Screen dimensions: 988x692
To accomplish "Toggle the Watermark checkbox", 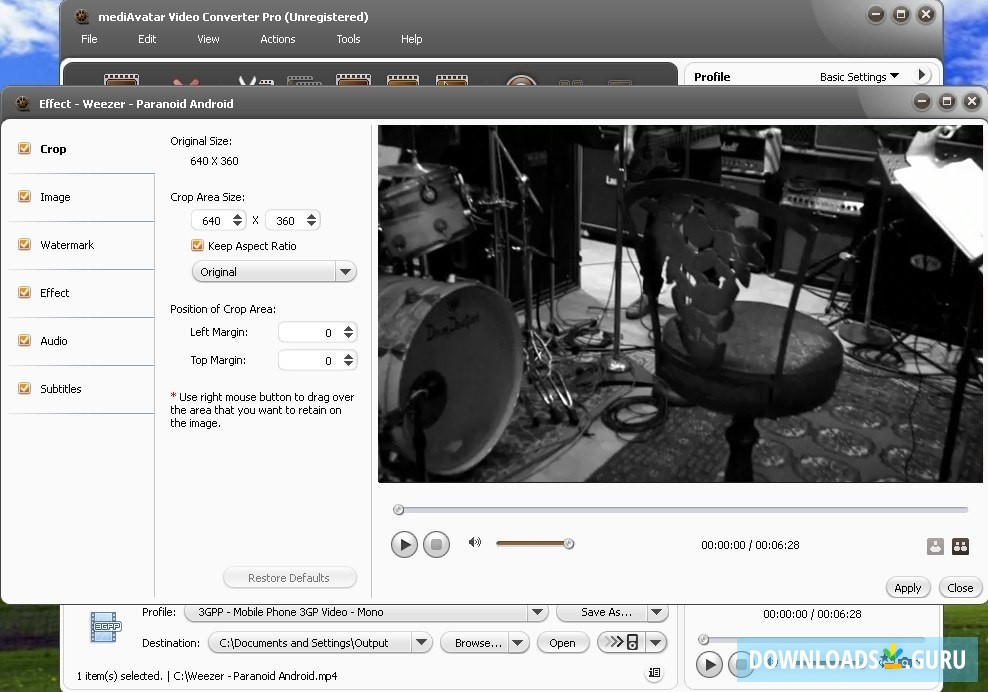I will tap(25, 245).
